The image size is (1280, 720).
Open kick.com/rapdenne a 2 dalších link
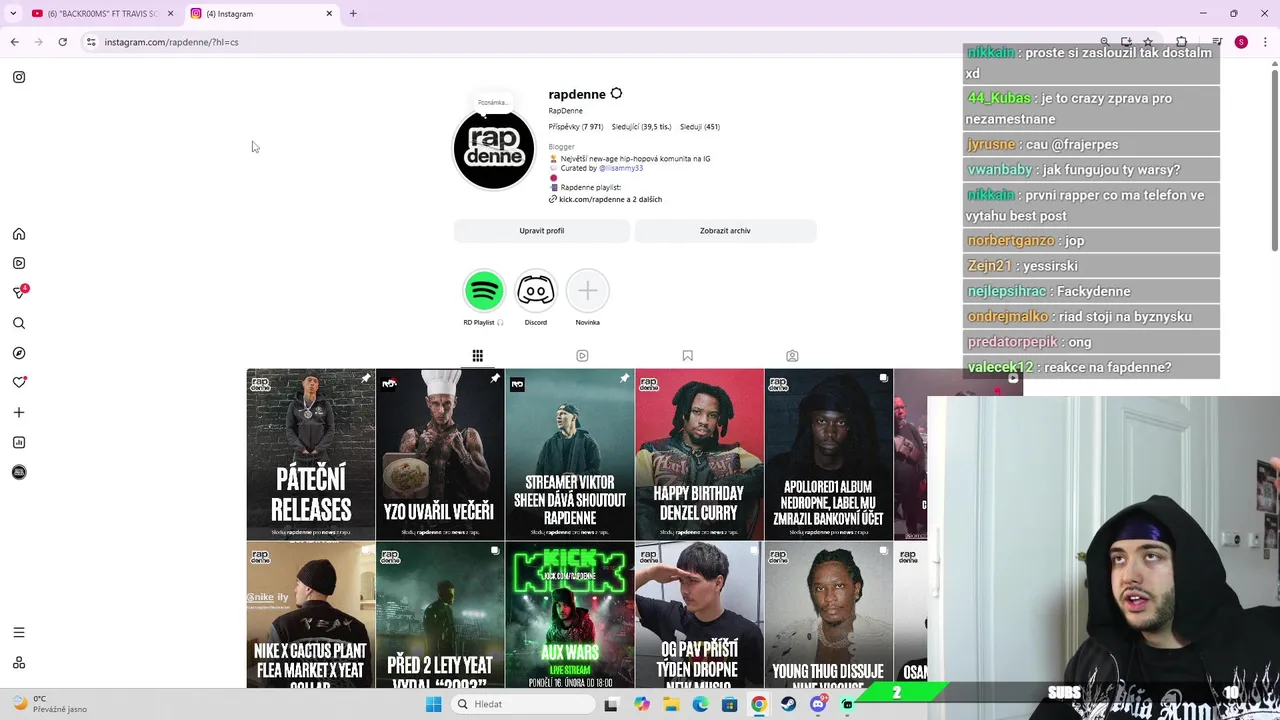605,199
